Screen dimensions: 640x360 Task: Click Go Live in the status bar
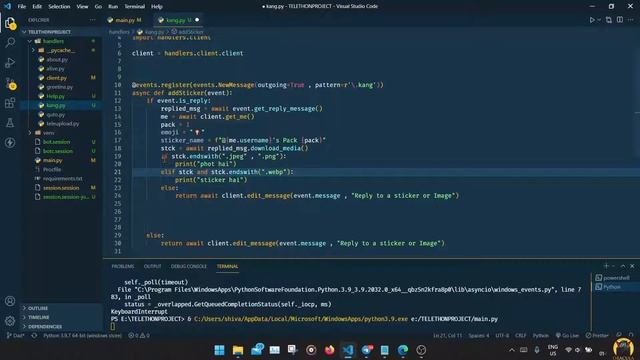pyautogui.click(x=567, y=336)
